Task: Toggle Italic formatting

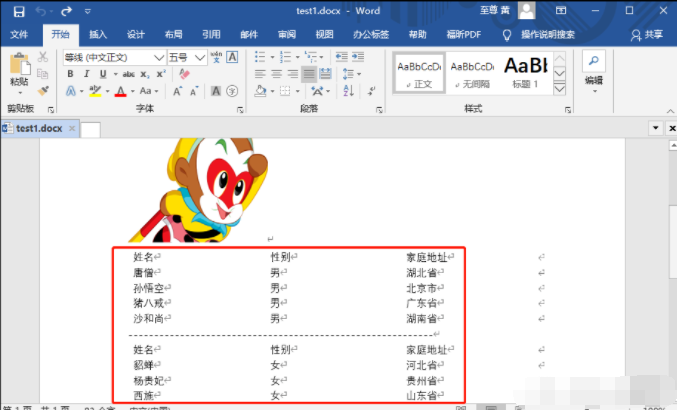Action: pyautogui.click(x=87, y=74)
